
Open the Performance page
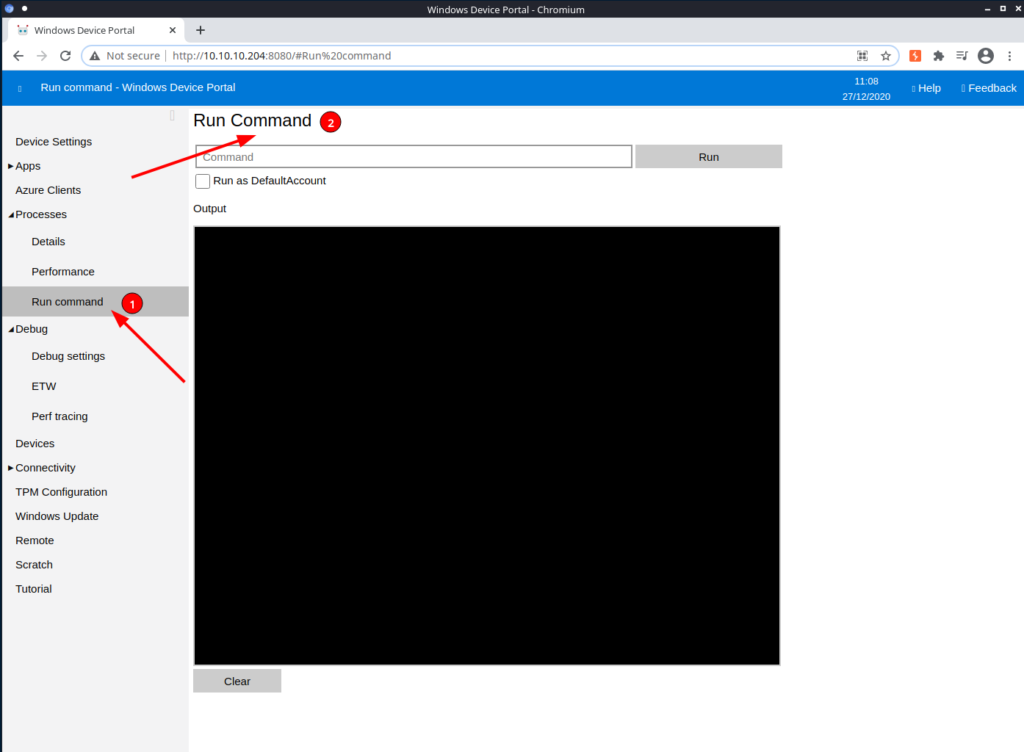pos(63,272)
